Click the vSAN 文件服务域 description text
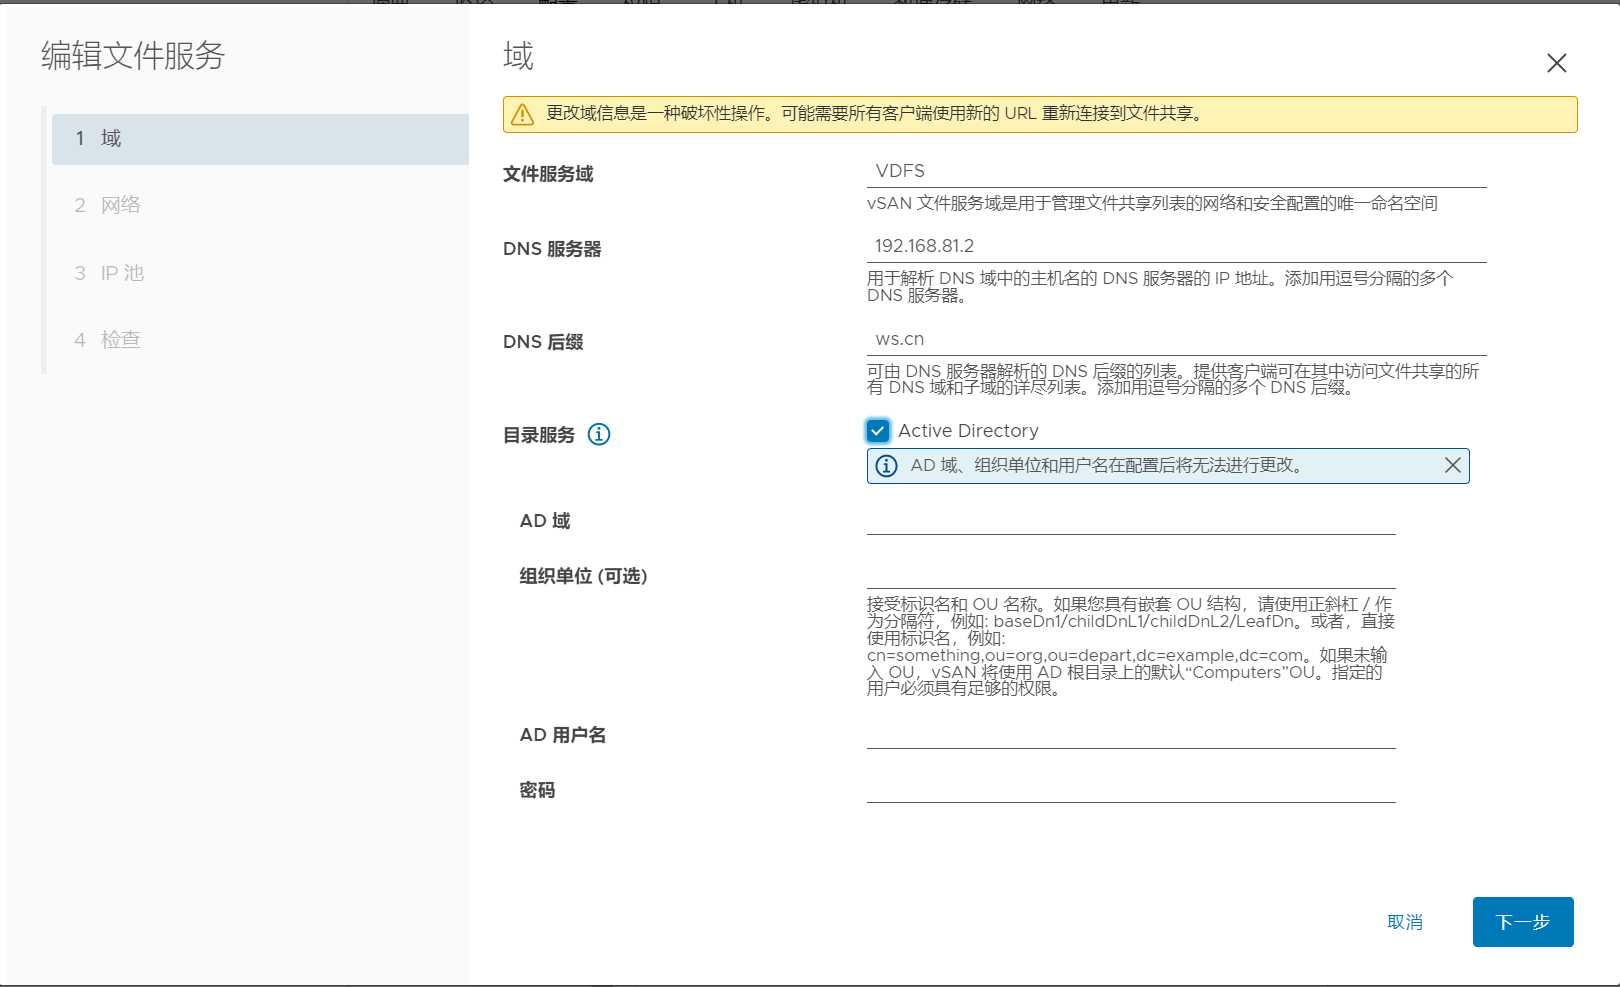This screenshot has width=1620, height=987. [x=1152, y=204]
